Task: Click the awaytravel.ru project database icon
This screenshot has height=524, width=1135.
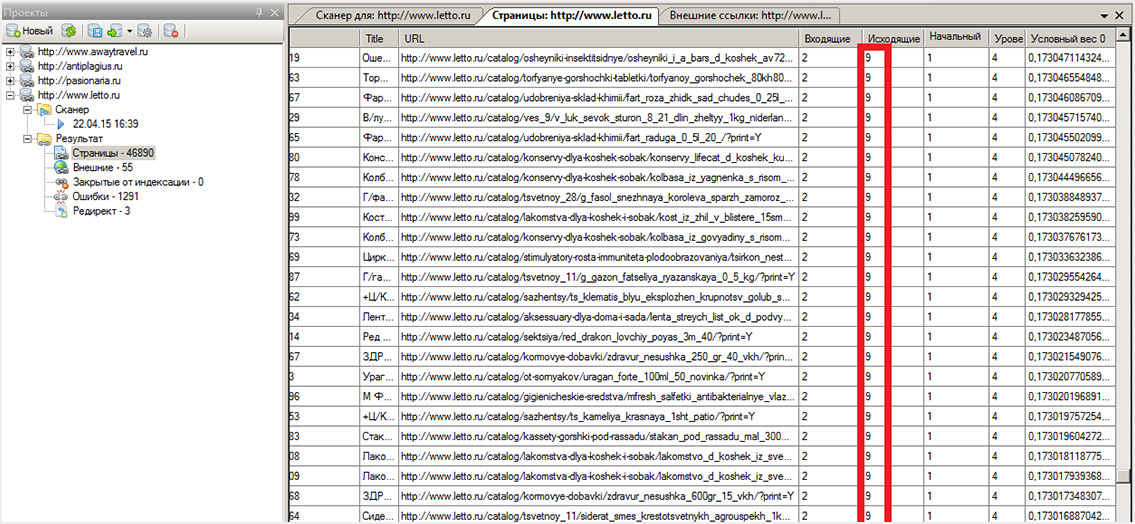Action: 27,52
